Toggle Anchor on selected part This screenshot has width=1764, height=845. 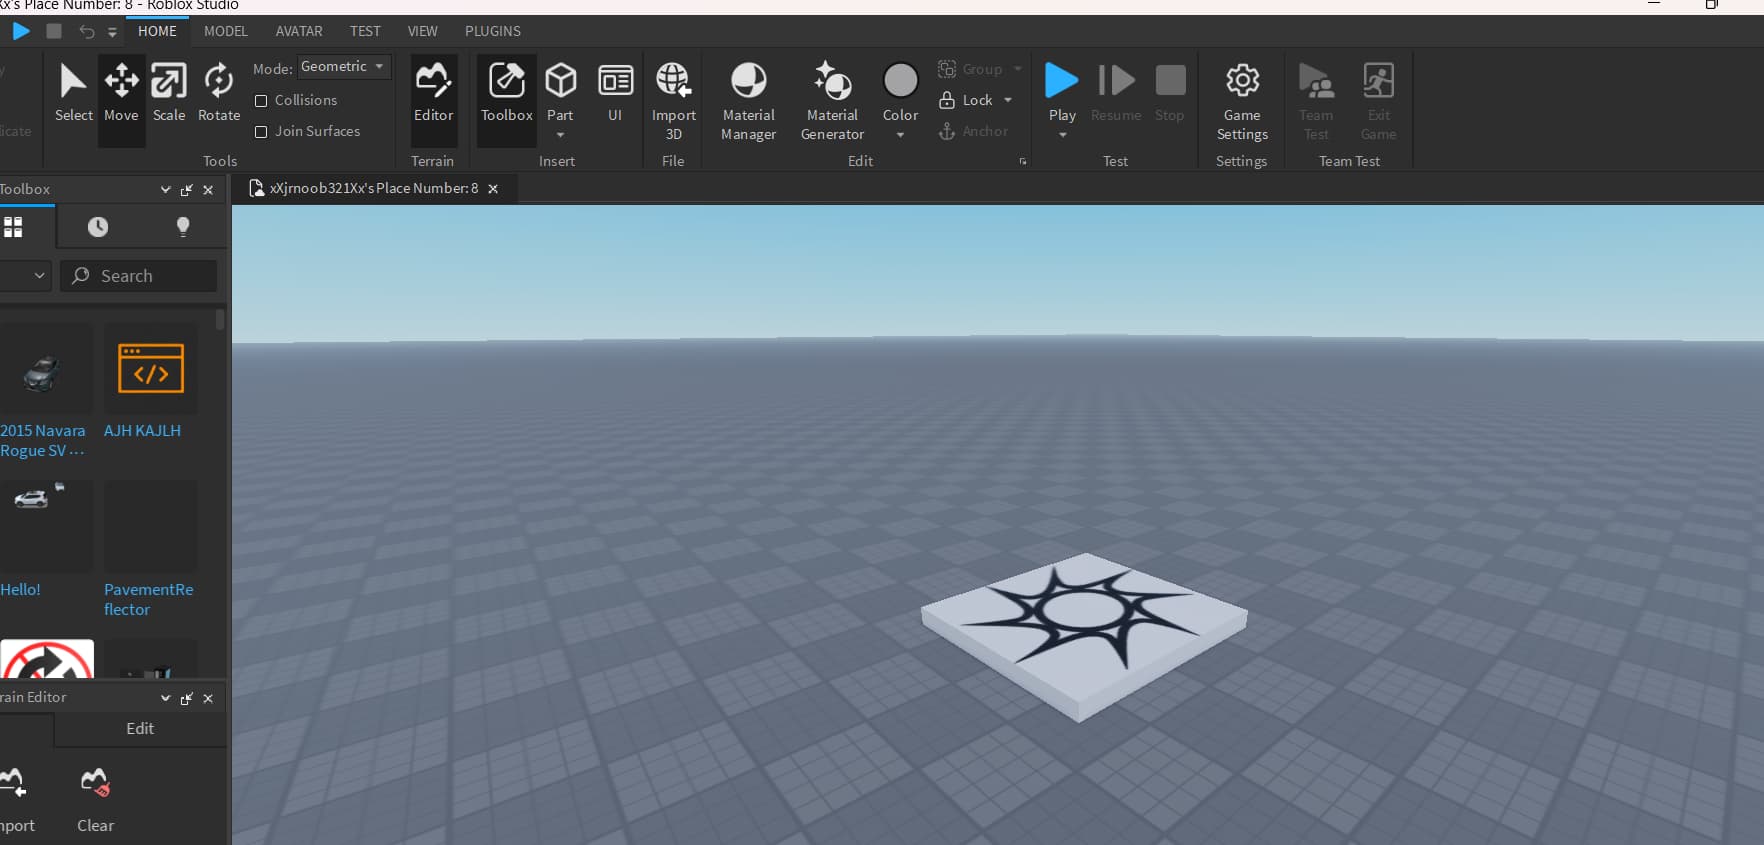point(973,131)
